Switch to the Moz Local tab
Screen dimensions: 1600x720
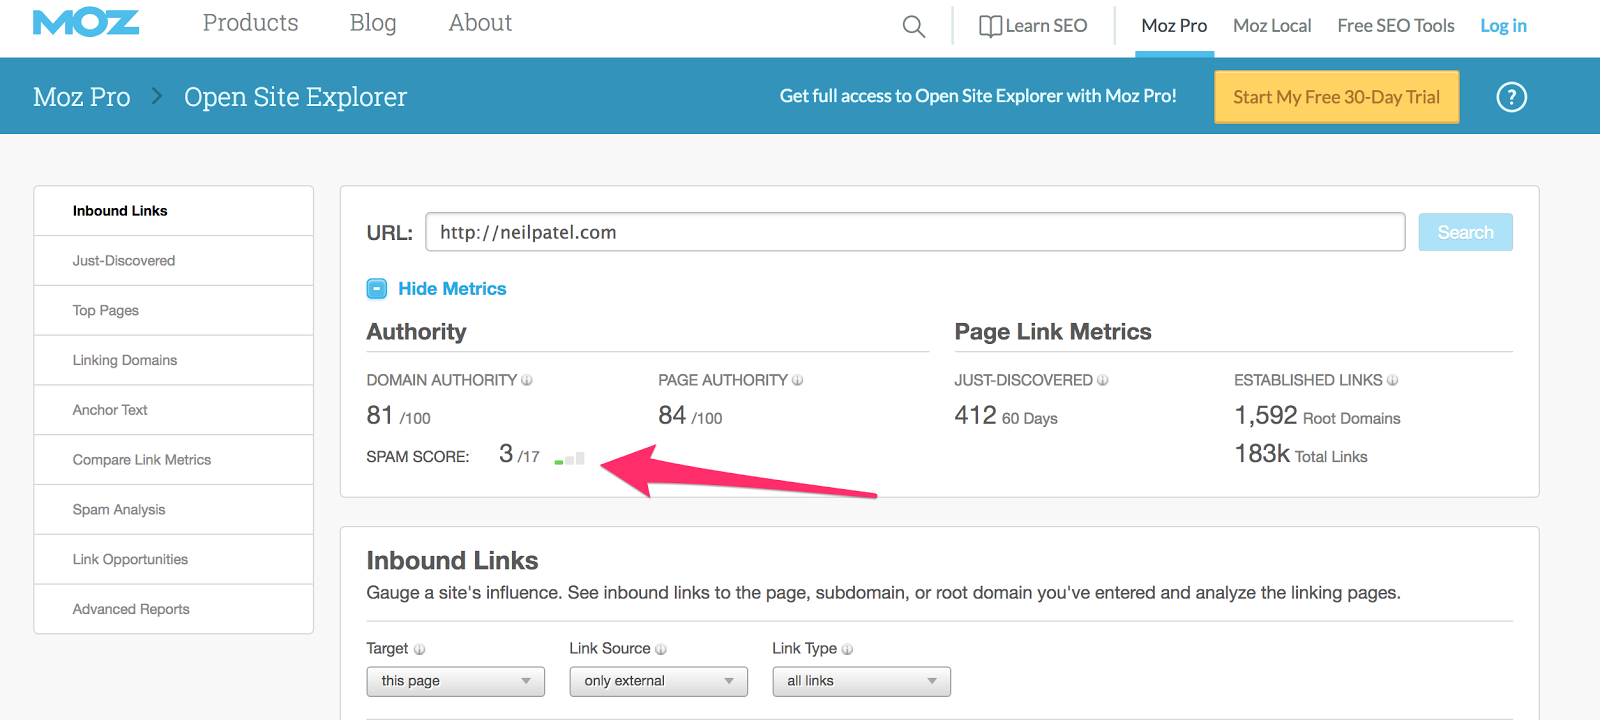[x=1272, y=26]
